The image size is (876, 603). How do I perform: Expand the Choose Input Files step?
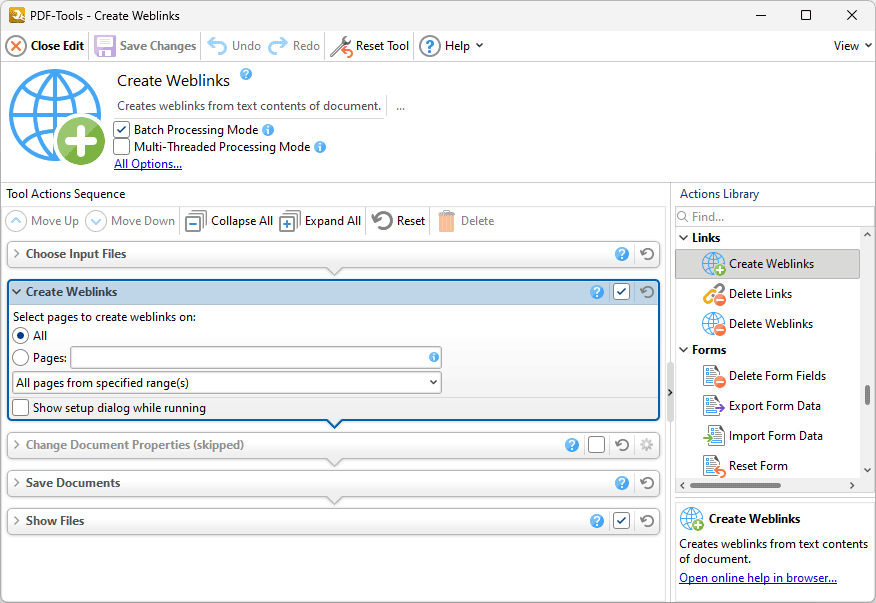click(17, 254)
